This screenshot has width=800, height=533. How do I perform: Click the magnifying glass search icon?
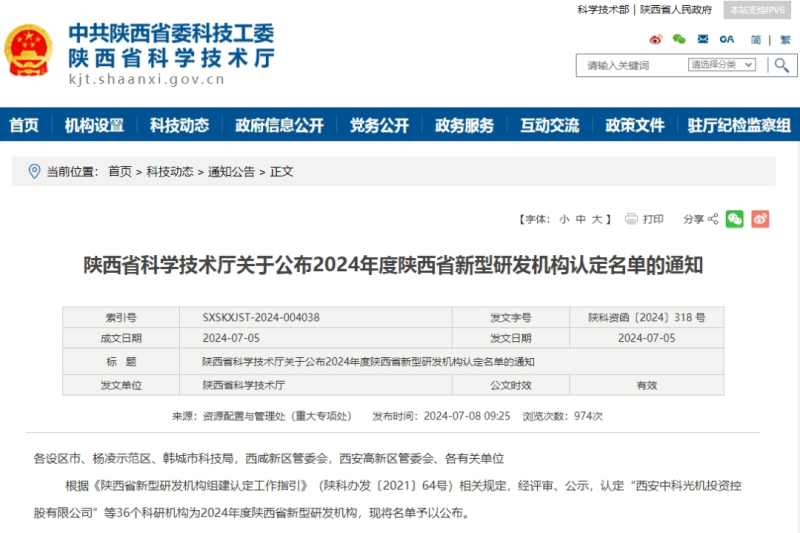[781, 65]
